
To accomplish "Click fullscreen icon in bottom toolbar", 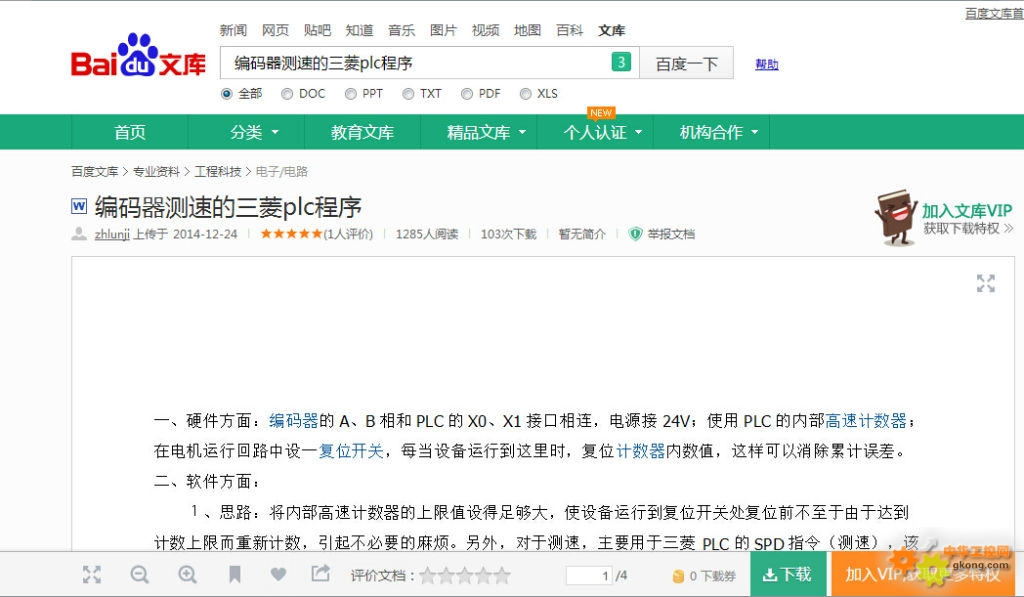I will click(x=92, y=575).
